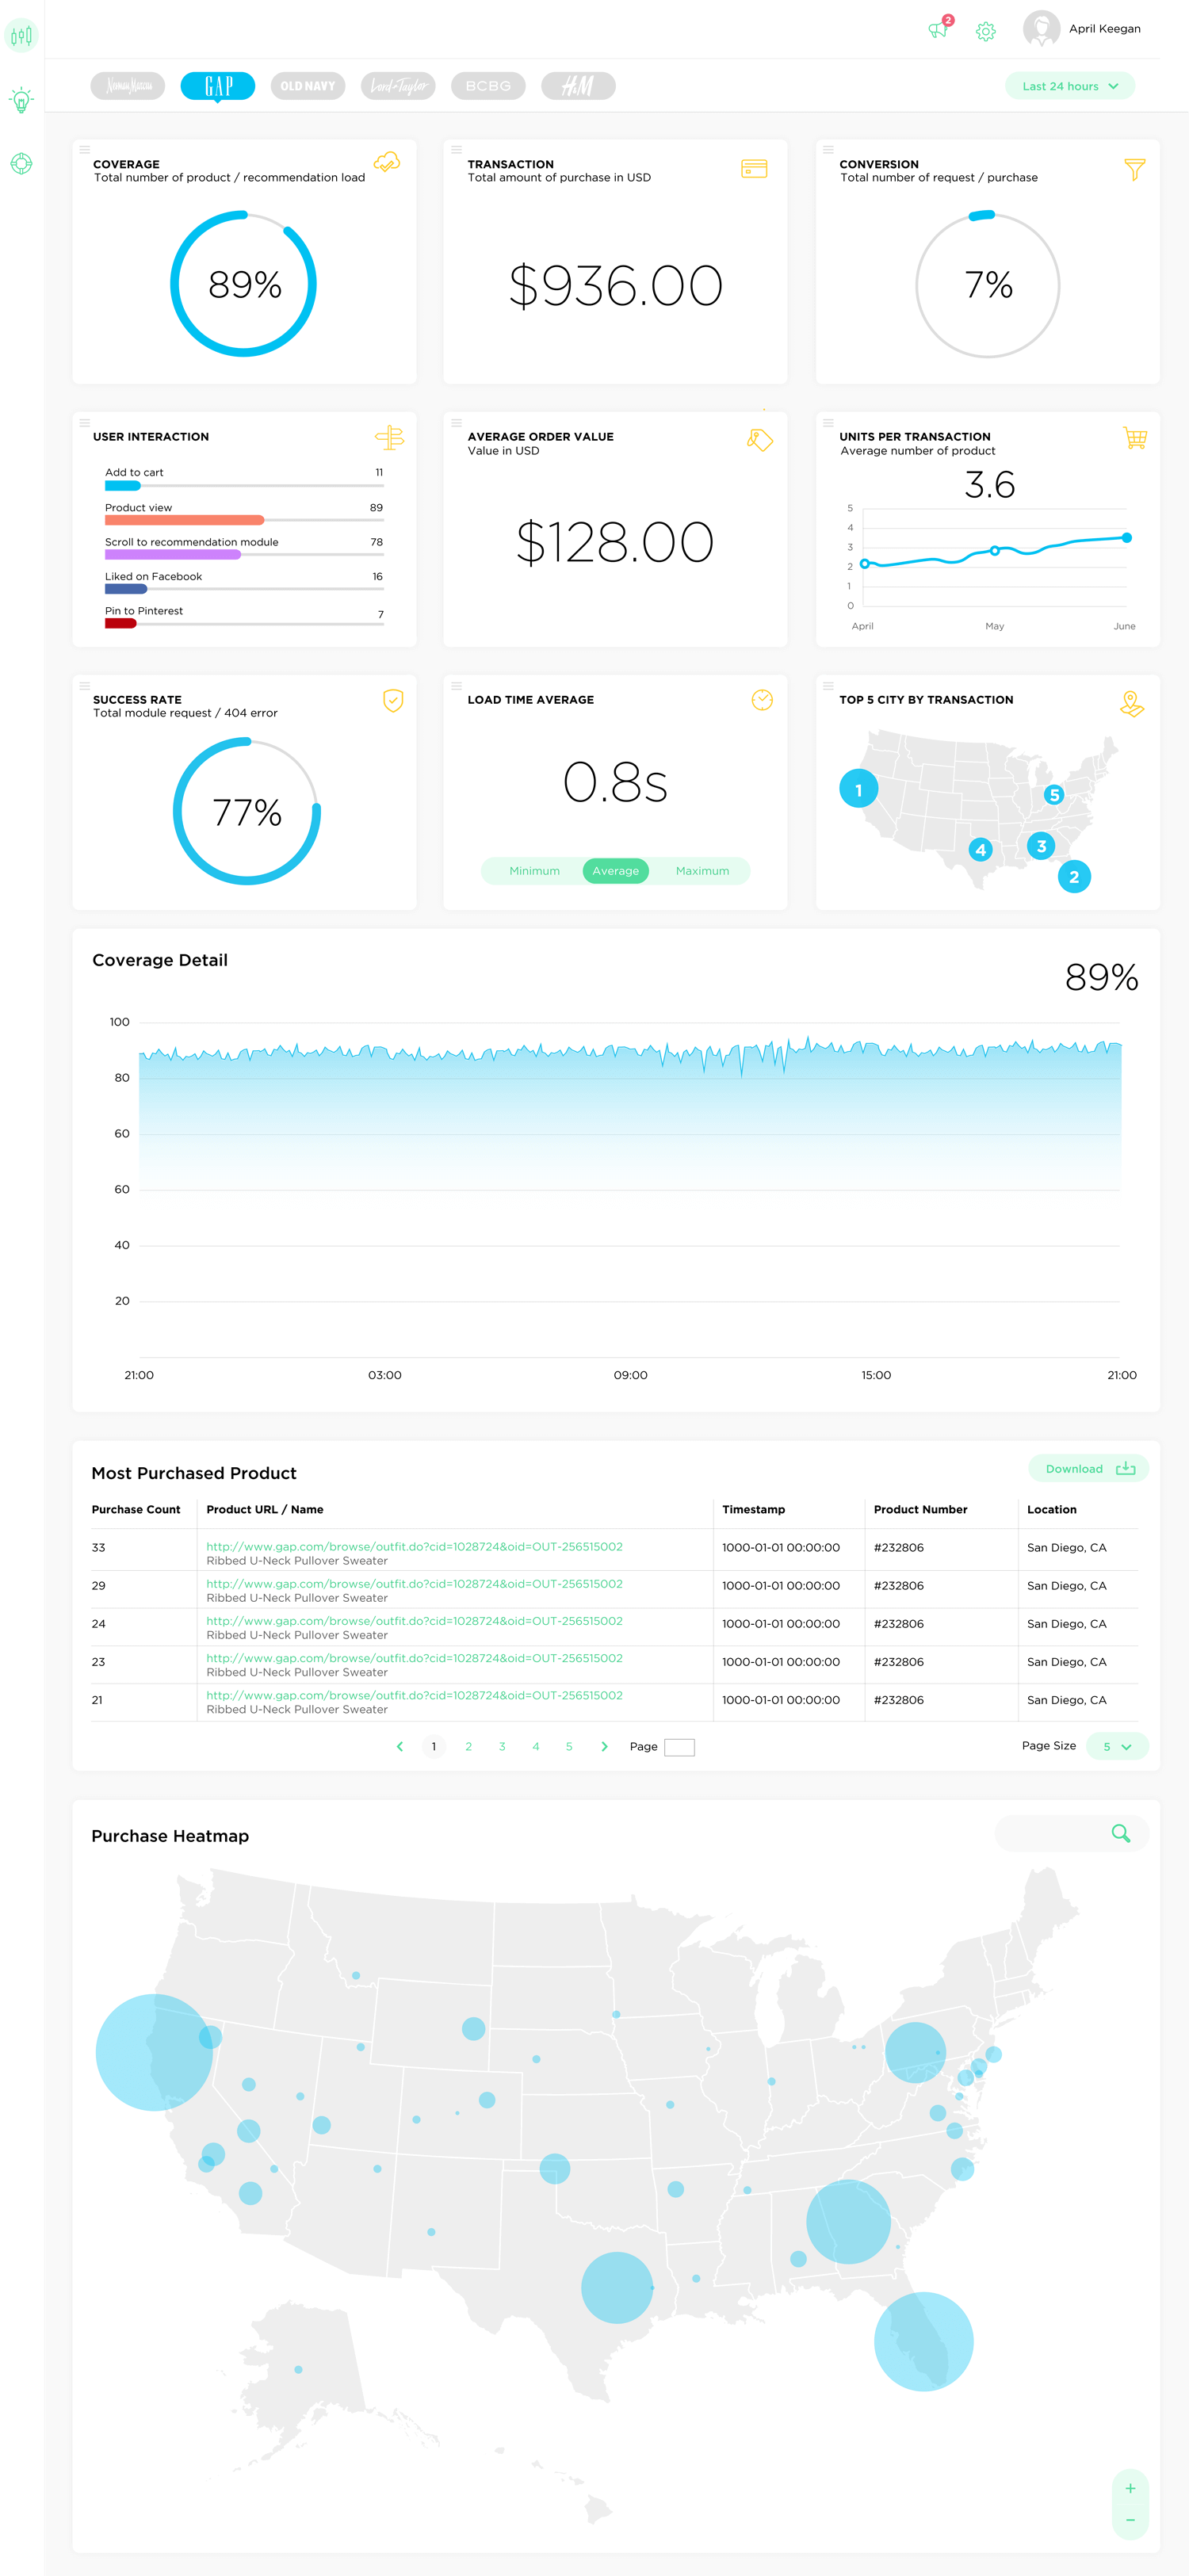Switch to the Lord & Taylor brand tab

click(398, 86)
